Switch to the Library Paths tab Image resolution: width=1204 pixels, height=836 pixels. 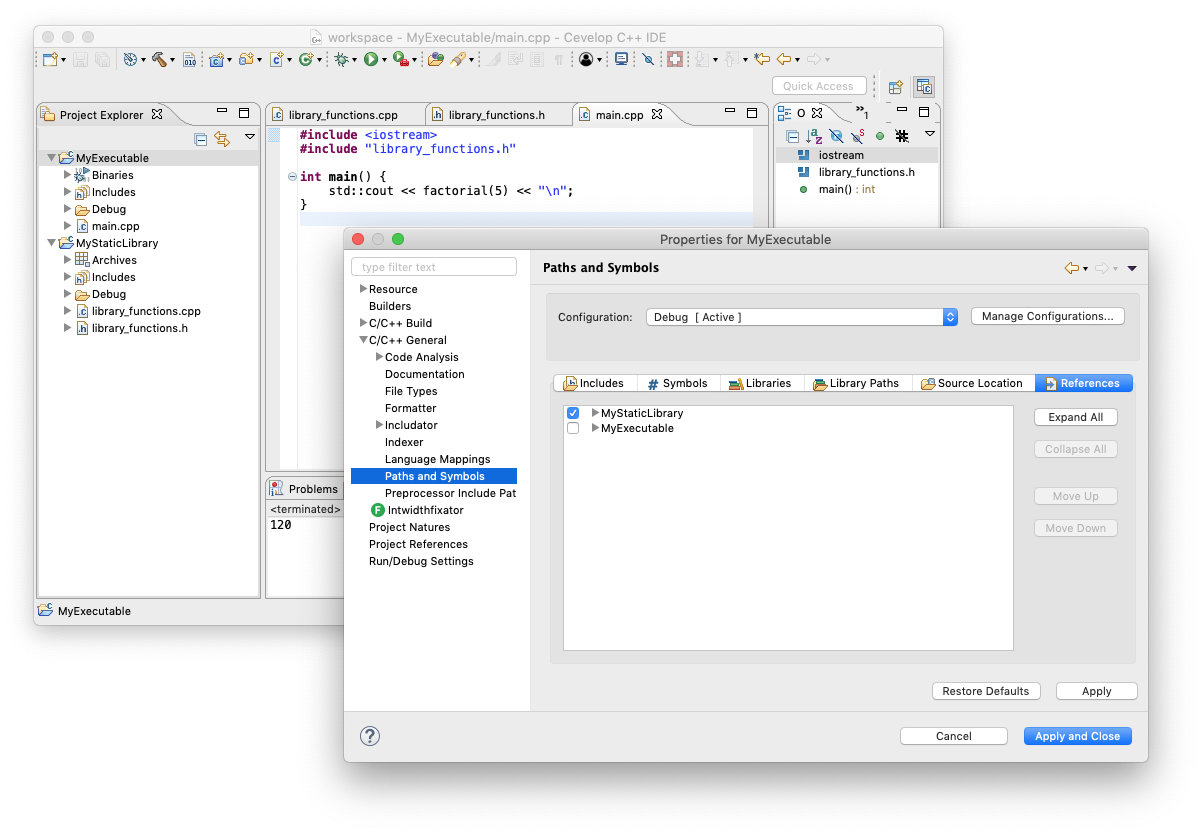[x=856, y=383]
